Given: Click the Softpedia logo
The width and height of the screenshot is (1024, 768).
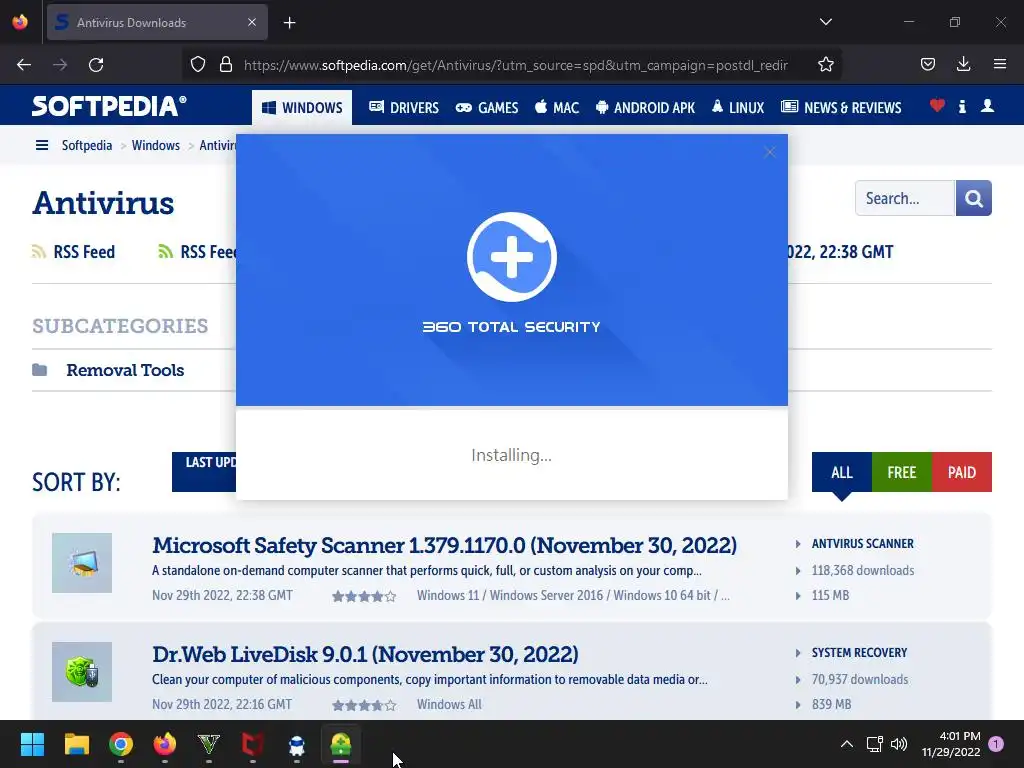Looking at the screenshot, I should point(109,106).
